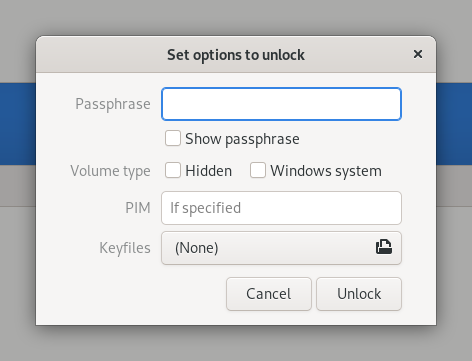Image resolution: width=472 pixels, height=361 pixels.
Task: Click the "Windows system" label text
Action: 326,171
